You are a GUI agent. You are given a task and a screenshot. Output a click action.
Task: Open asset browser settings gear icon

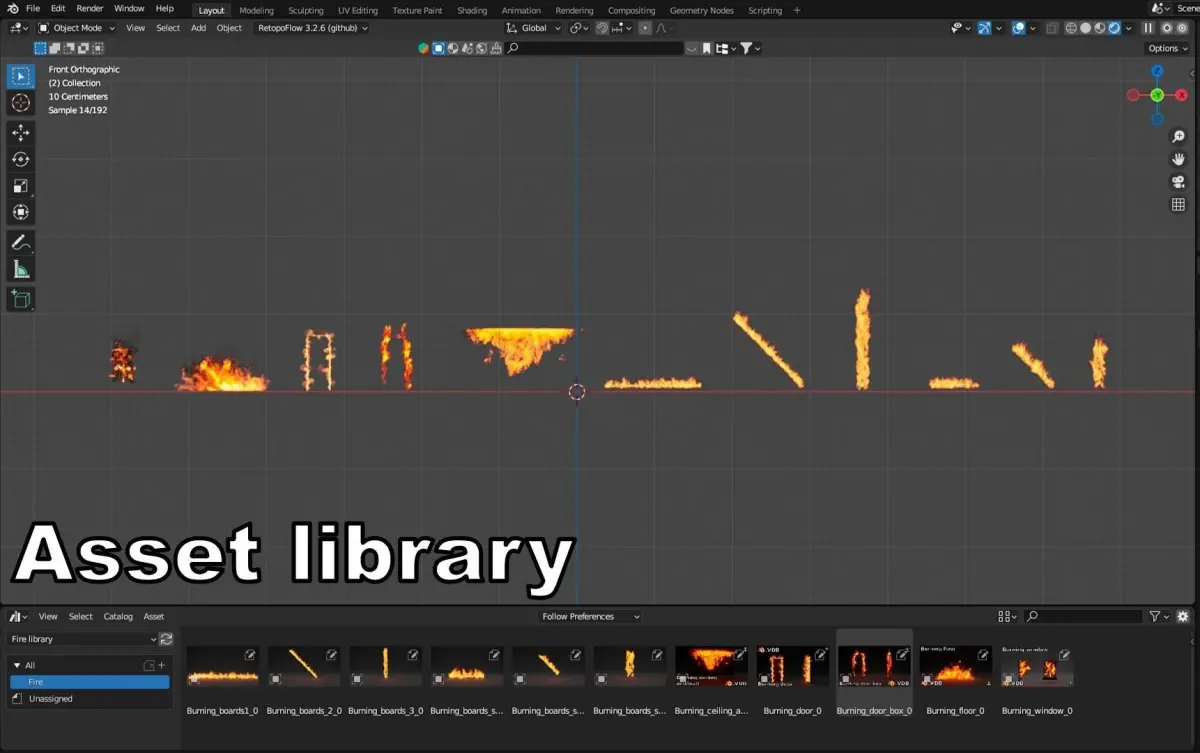click(1183, 617)
